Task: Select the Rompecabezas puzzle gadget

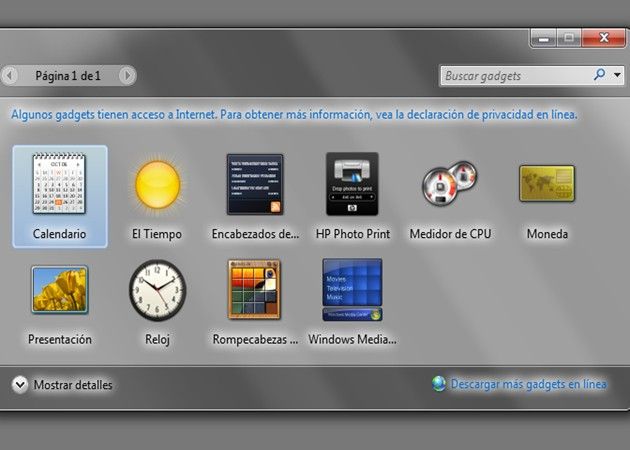Action: click(x=255, y=290)
